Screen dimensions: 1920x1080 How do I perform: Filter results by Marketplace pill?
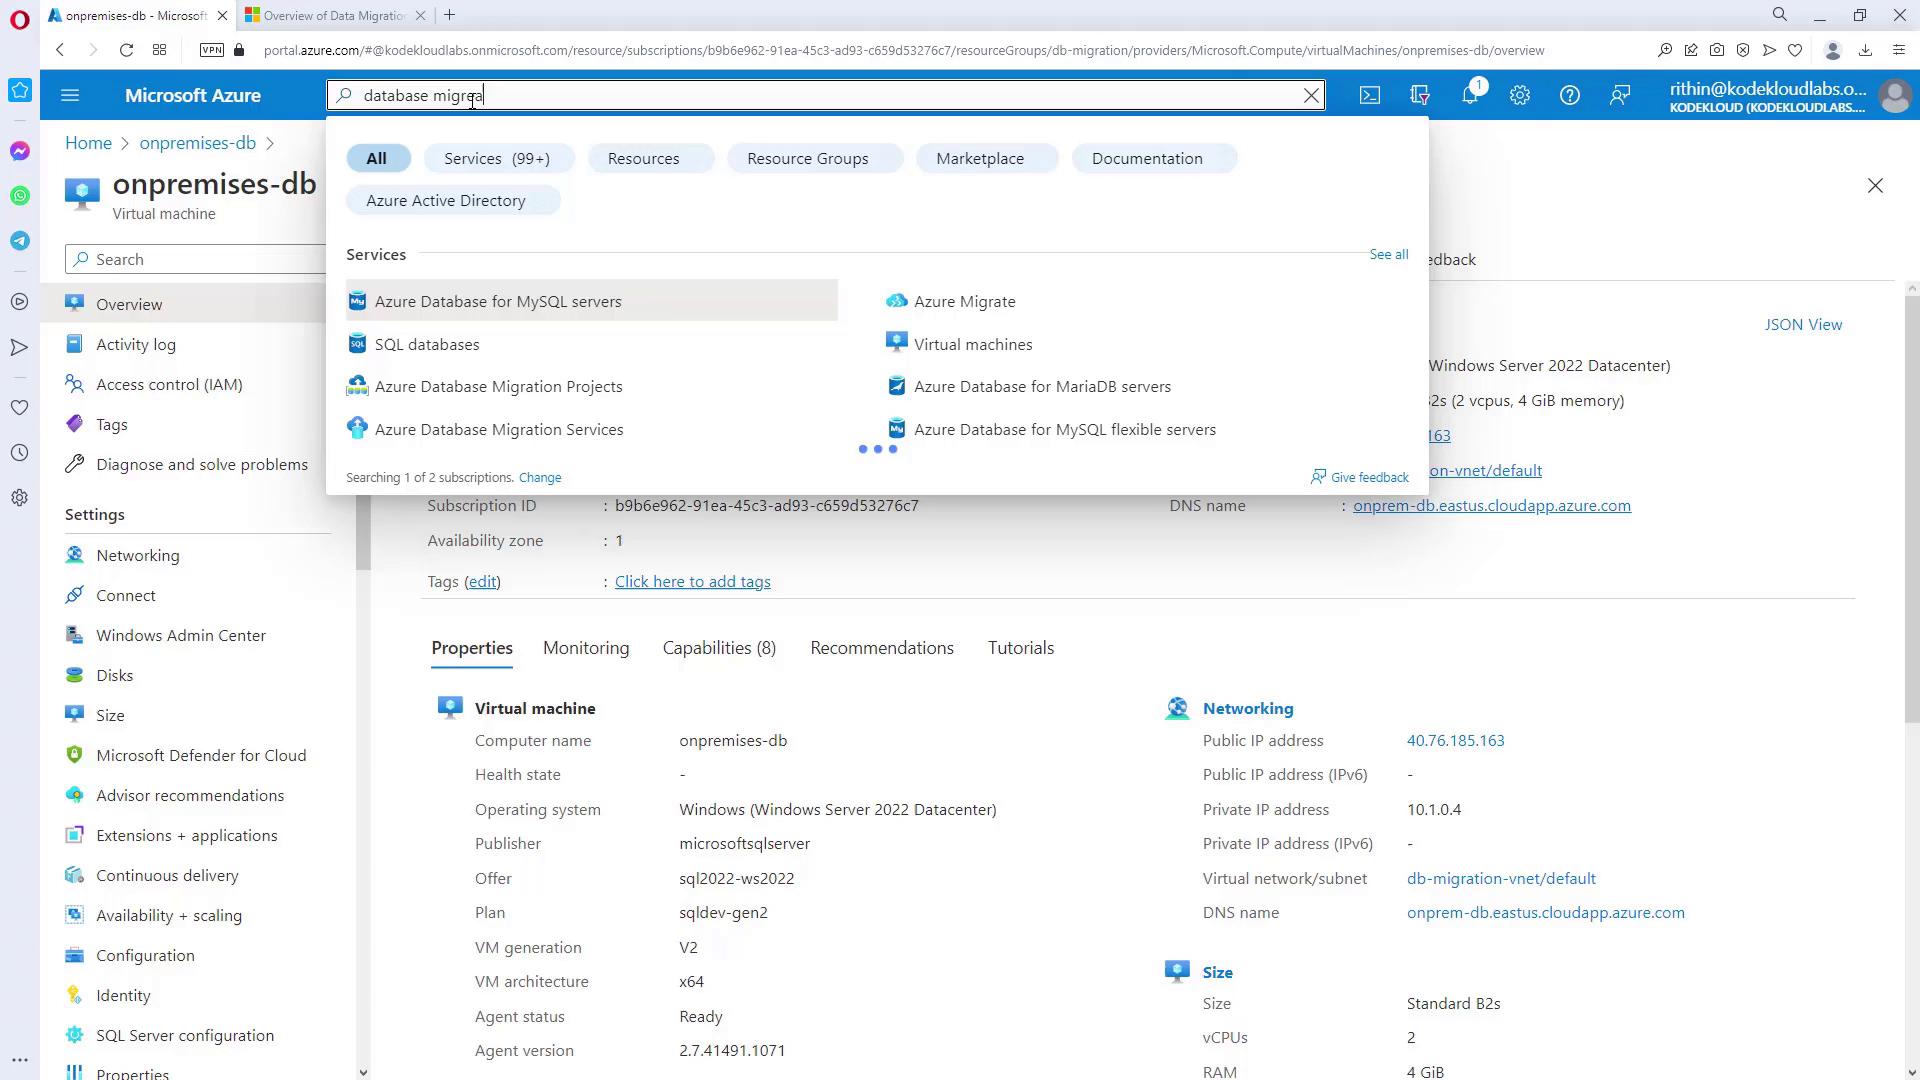pos(979,158)
